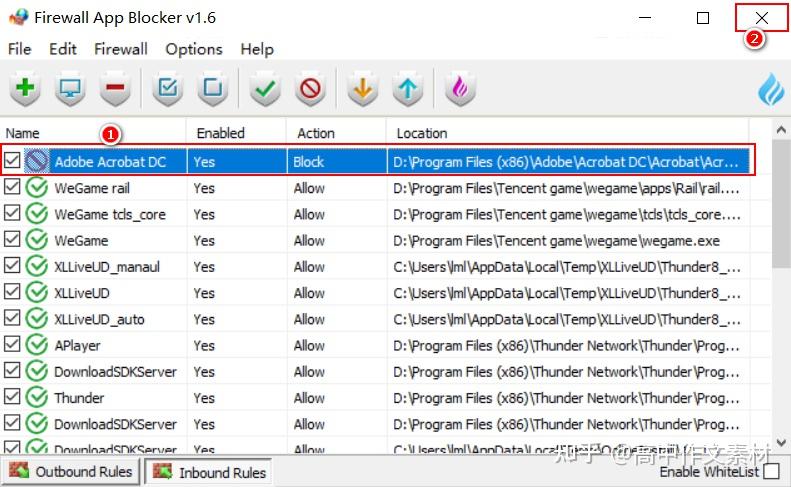Click the orange down-arrow toolbar icon
Viewport: 791px width, 487px height.
pos(363,88)
